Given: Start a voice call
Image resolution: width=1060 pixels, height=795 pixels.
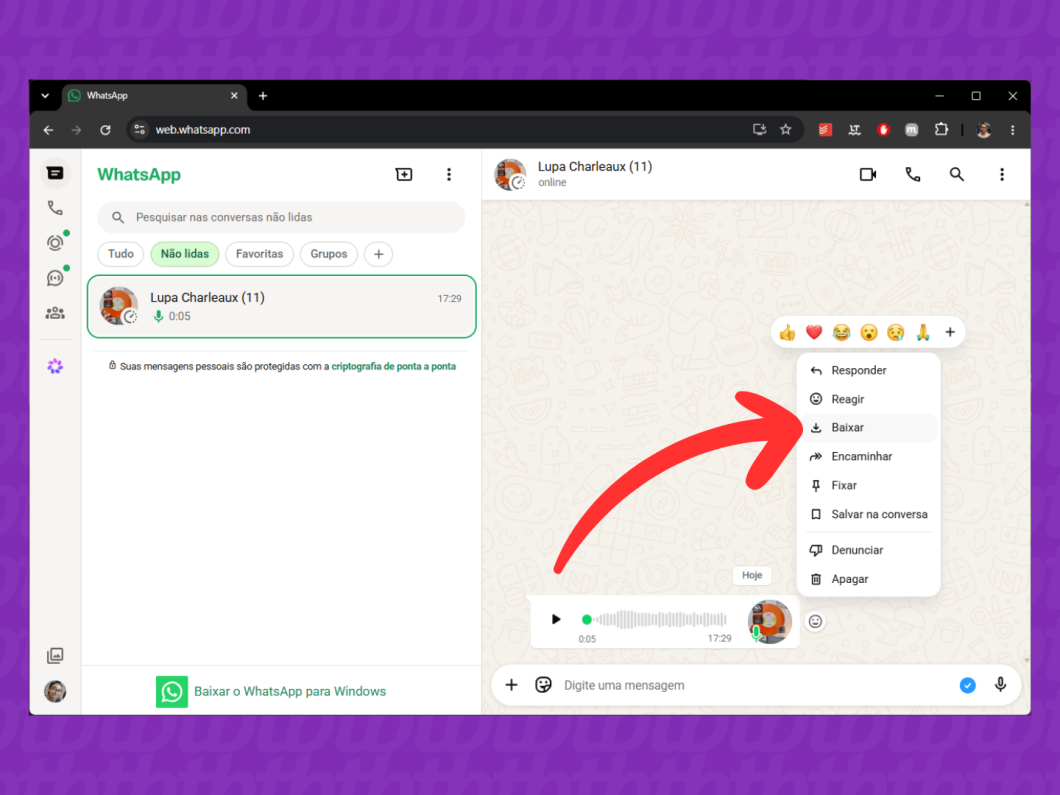Looking at the screenshot, I should [913, 174].
